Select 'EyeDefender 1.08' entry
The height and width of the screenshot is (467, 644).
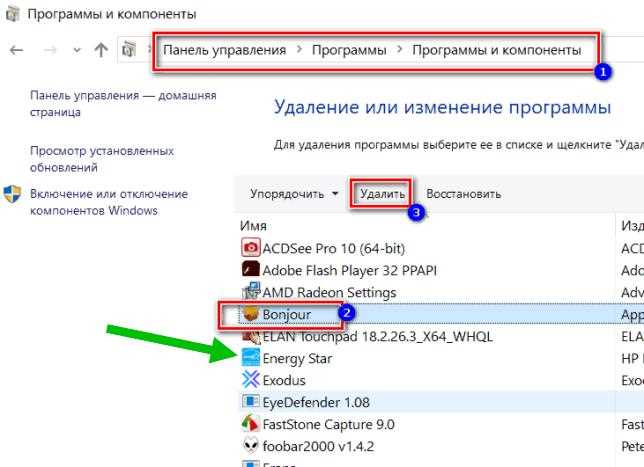[316, 403]
